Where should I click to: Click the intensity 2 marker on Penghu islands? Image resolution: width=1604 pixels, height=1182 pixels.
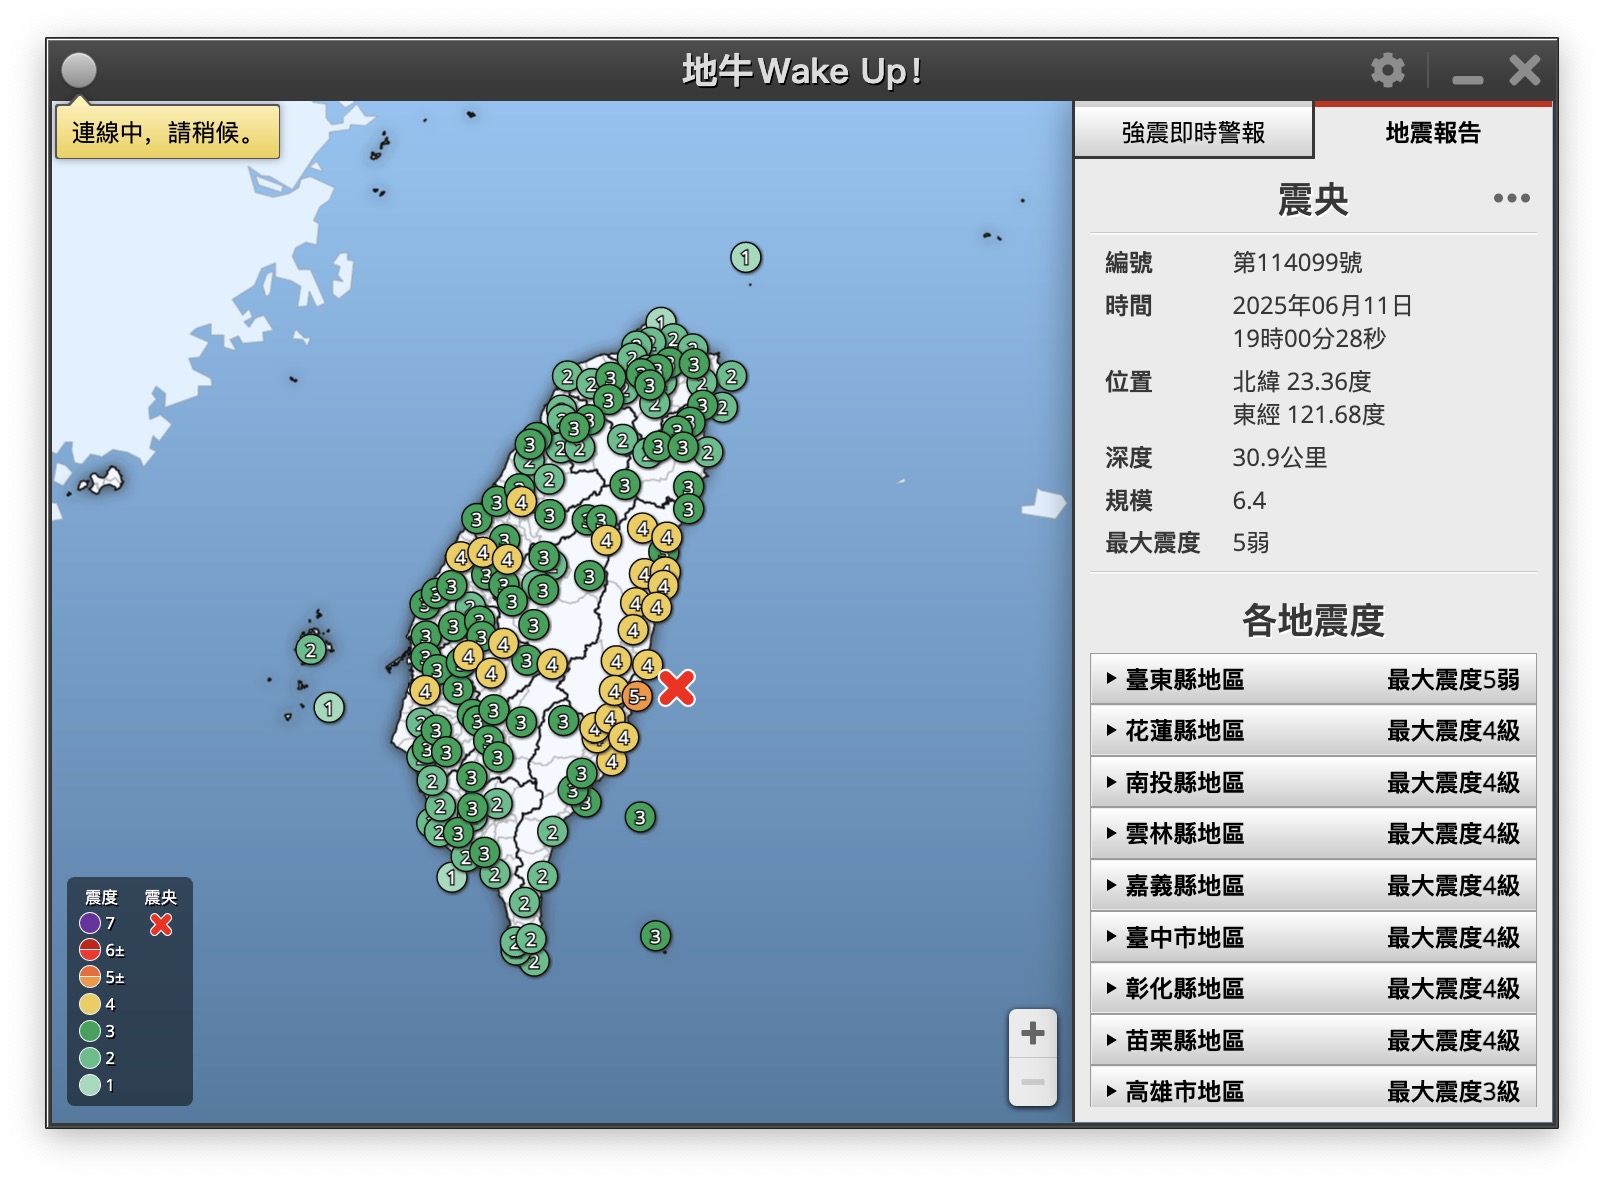click(311, 650)
